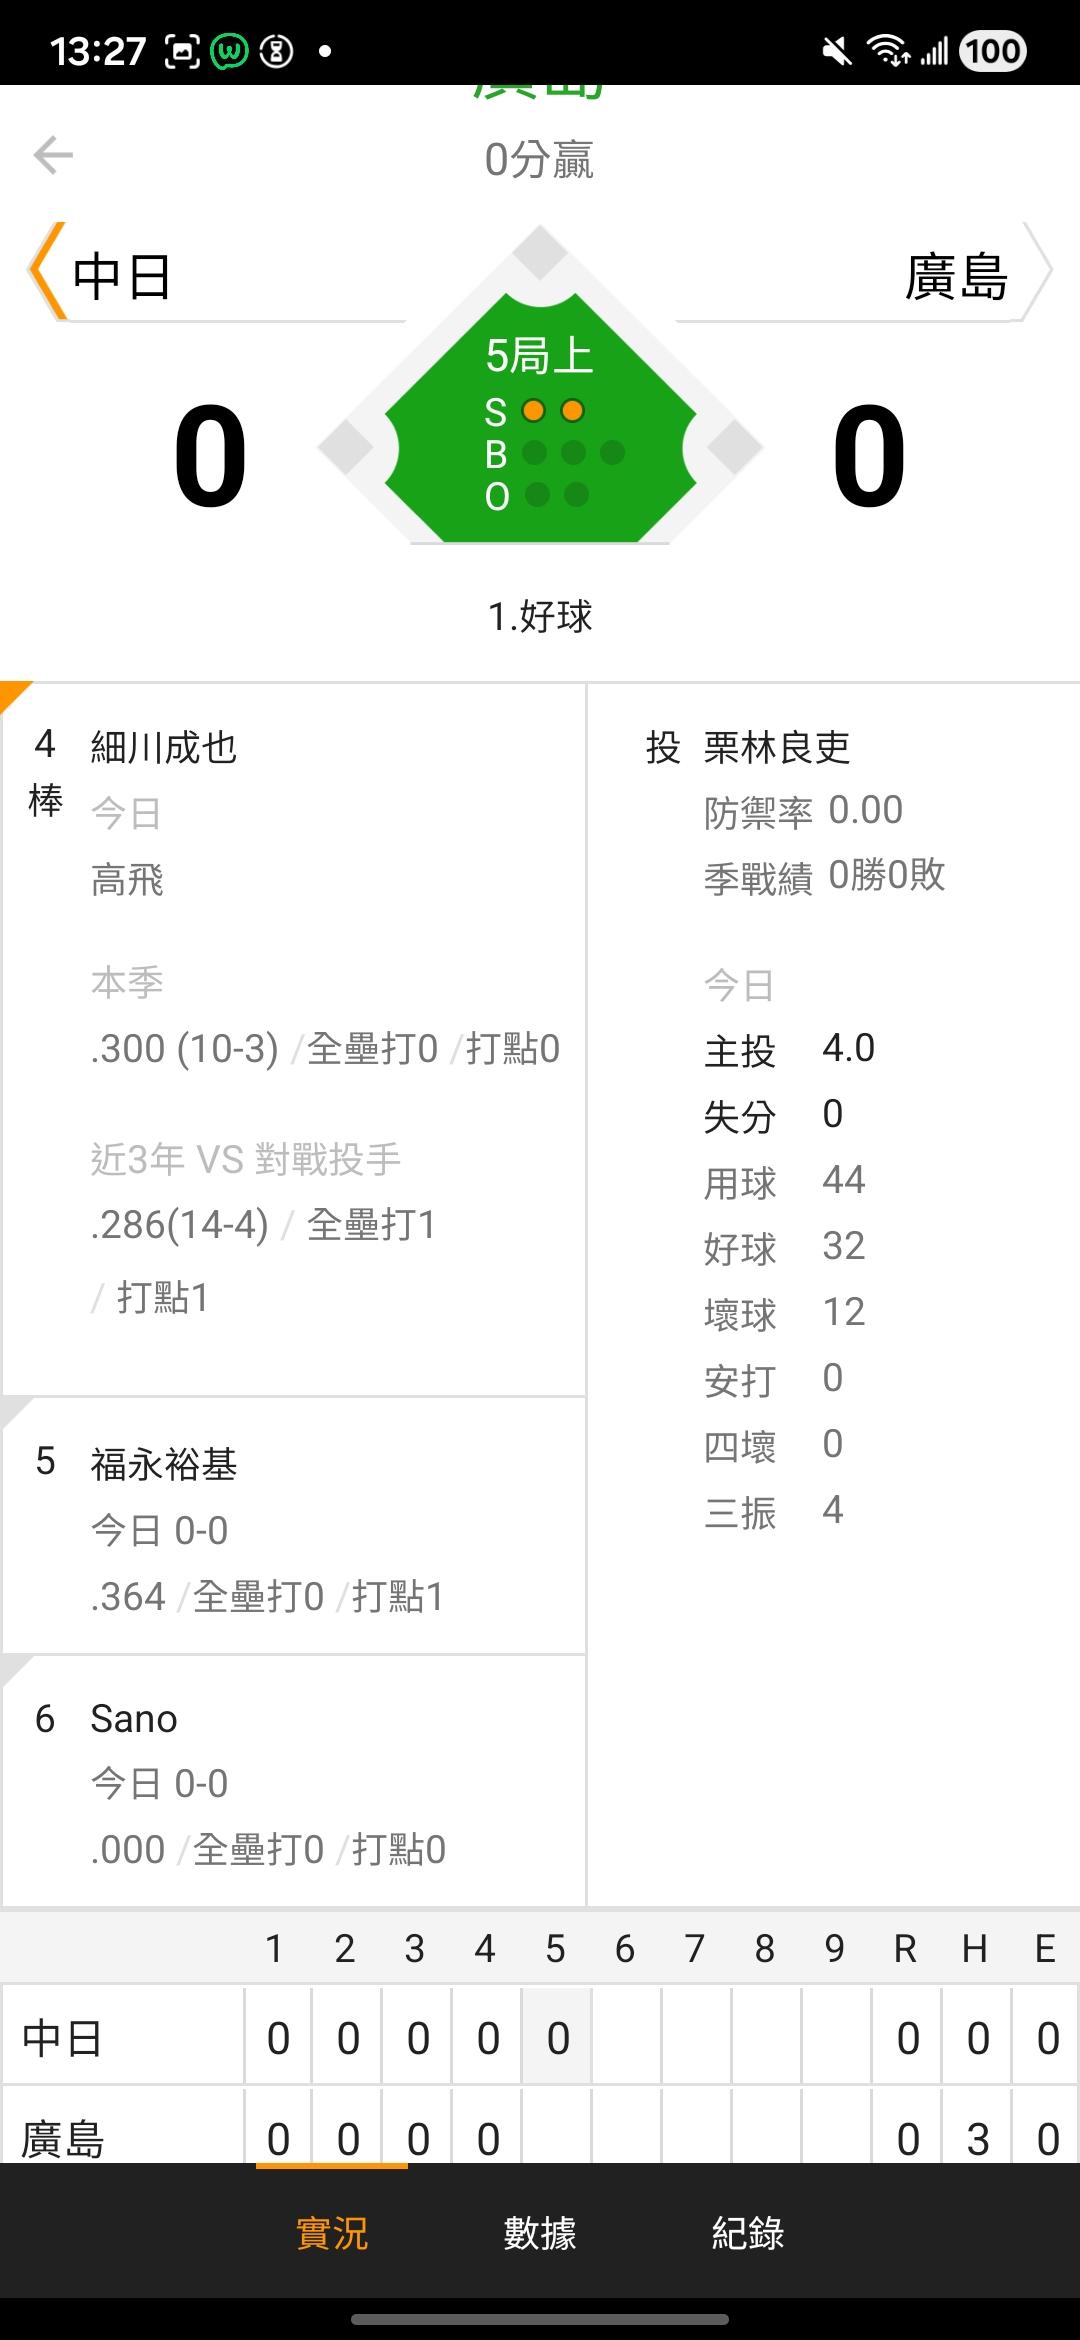Open batter 細川成也 details
Viewport: 1080px width, 2340px height.
[164, 747]
